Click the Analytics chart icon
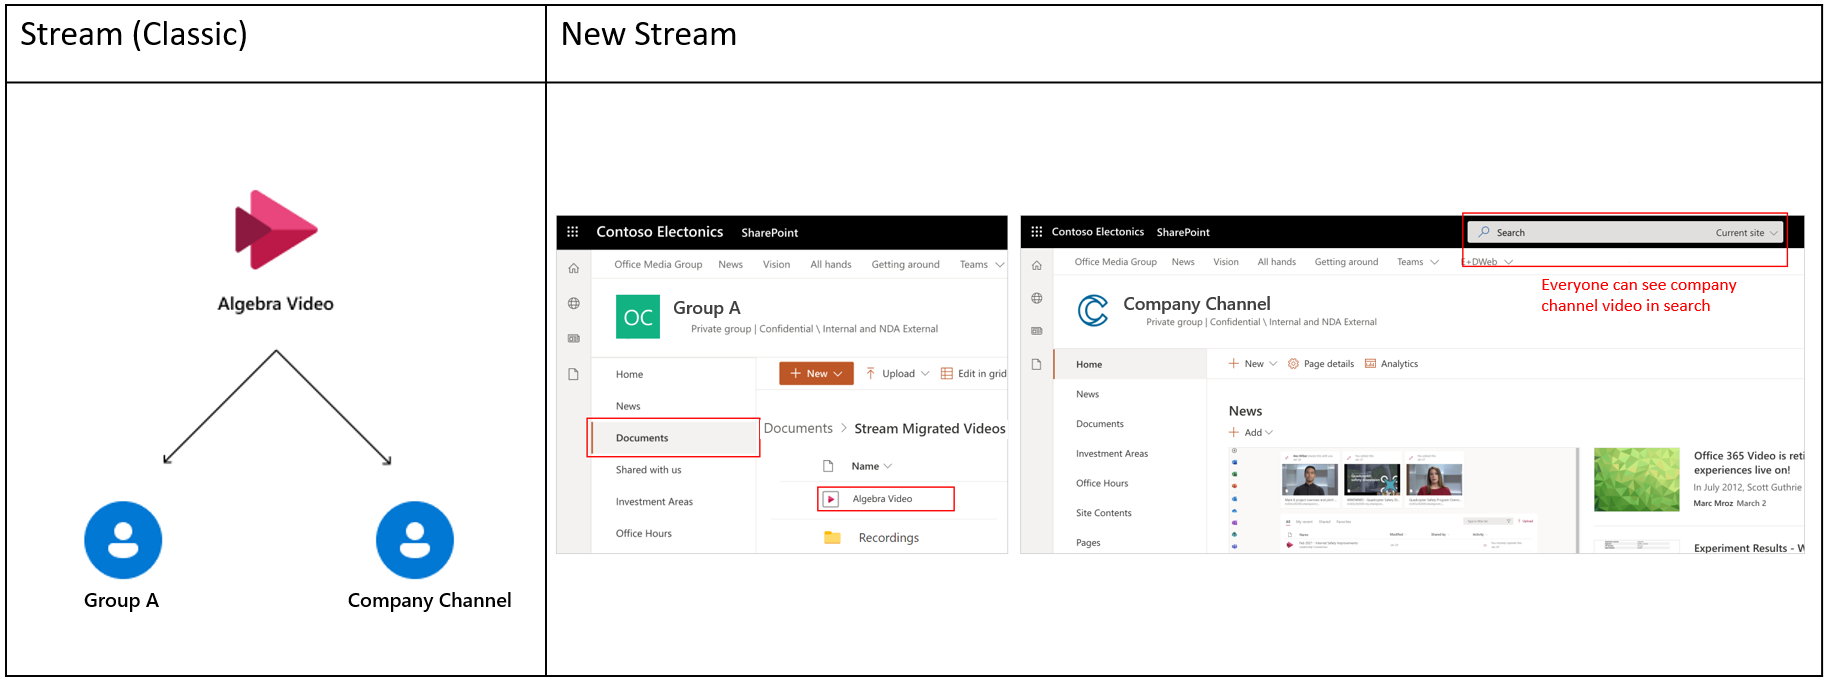1827x680 pixels. click(x=1370, y=364)
